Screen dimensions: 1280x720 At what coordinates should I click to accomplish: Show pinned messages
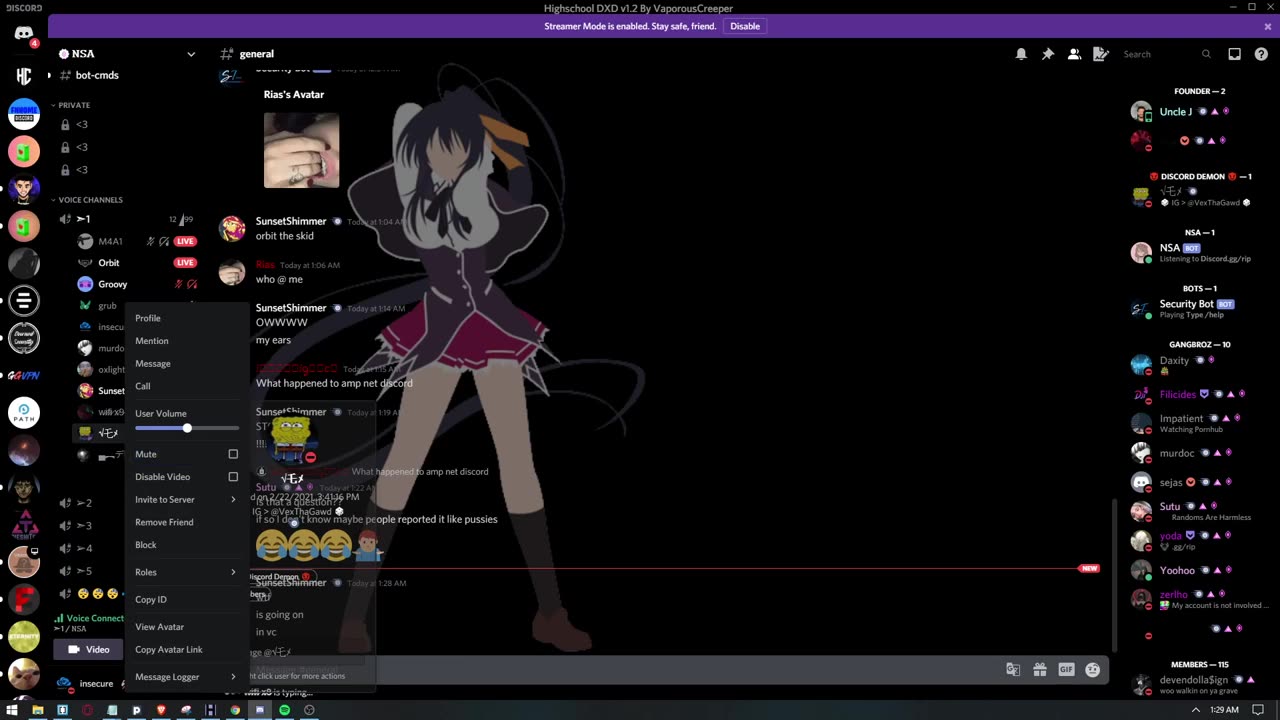1048,54
